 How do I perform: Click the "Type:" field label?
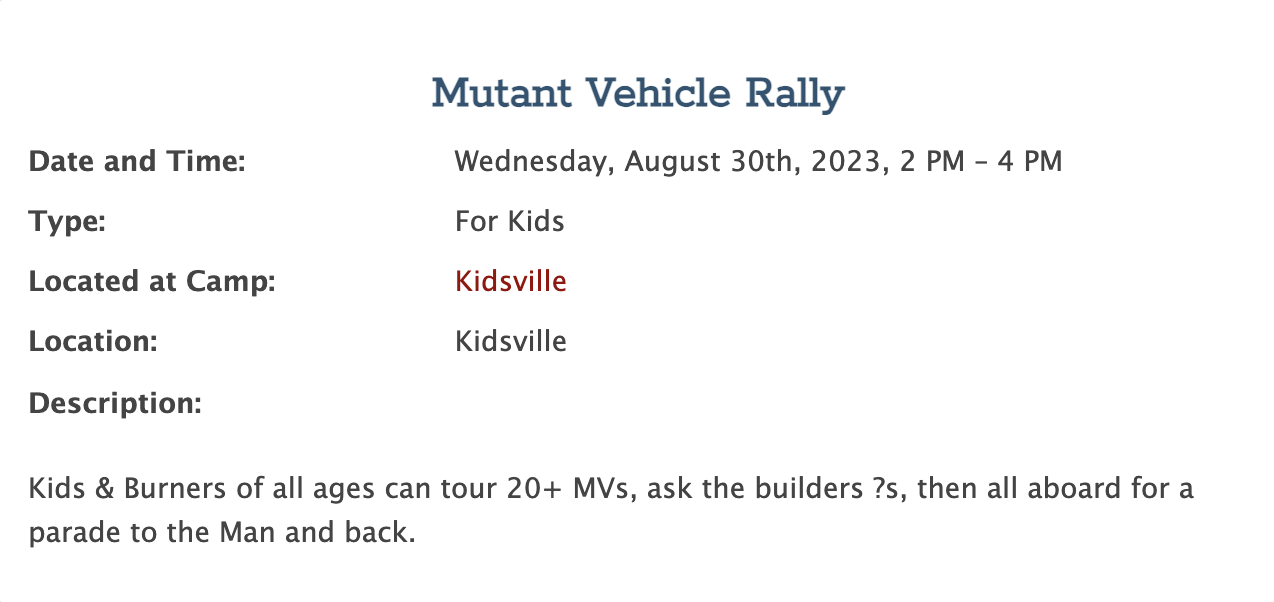pos(67,221)
